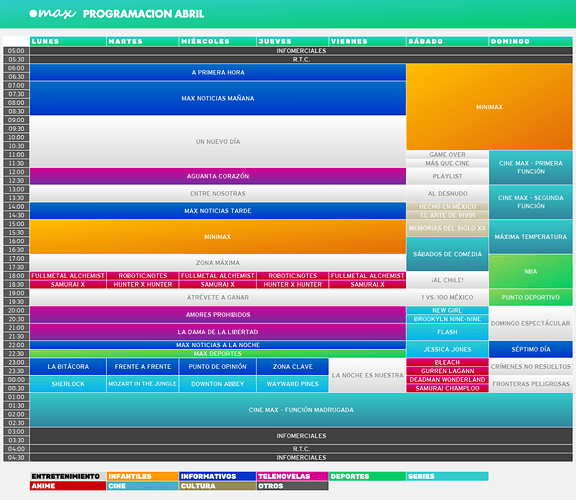
Task: Select the WAYWARD PINES slot
Action: point(292,384)
